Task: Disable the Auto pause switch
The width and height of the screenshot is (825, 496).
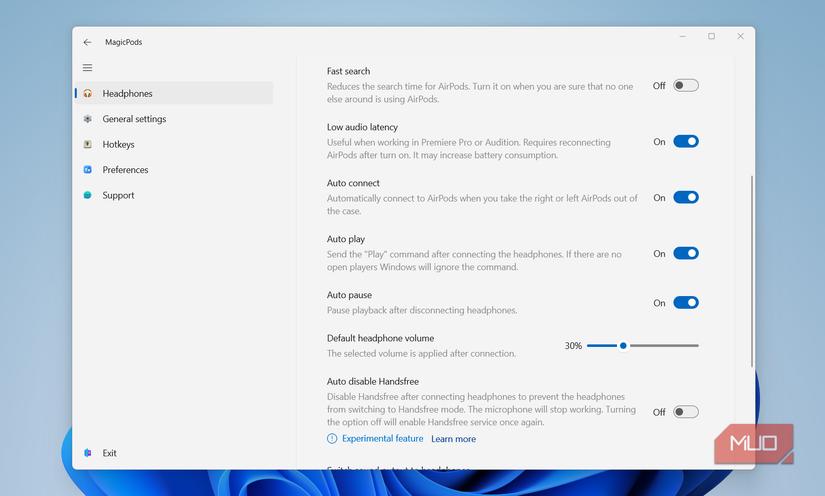Action: (x=686, y=302)
